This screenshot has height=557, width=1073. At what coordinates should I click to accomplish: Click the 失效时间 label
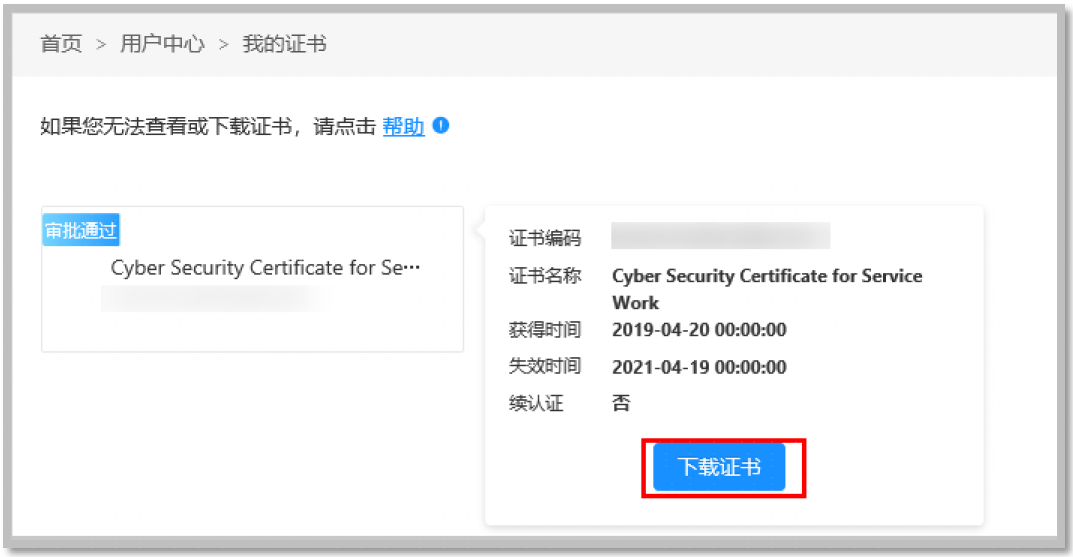click(x=544, y=366)
